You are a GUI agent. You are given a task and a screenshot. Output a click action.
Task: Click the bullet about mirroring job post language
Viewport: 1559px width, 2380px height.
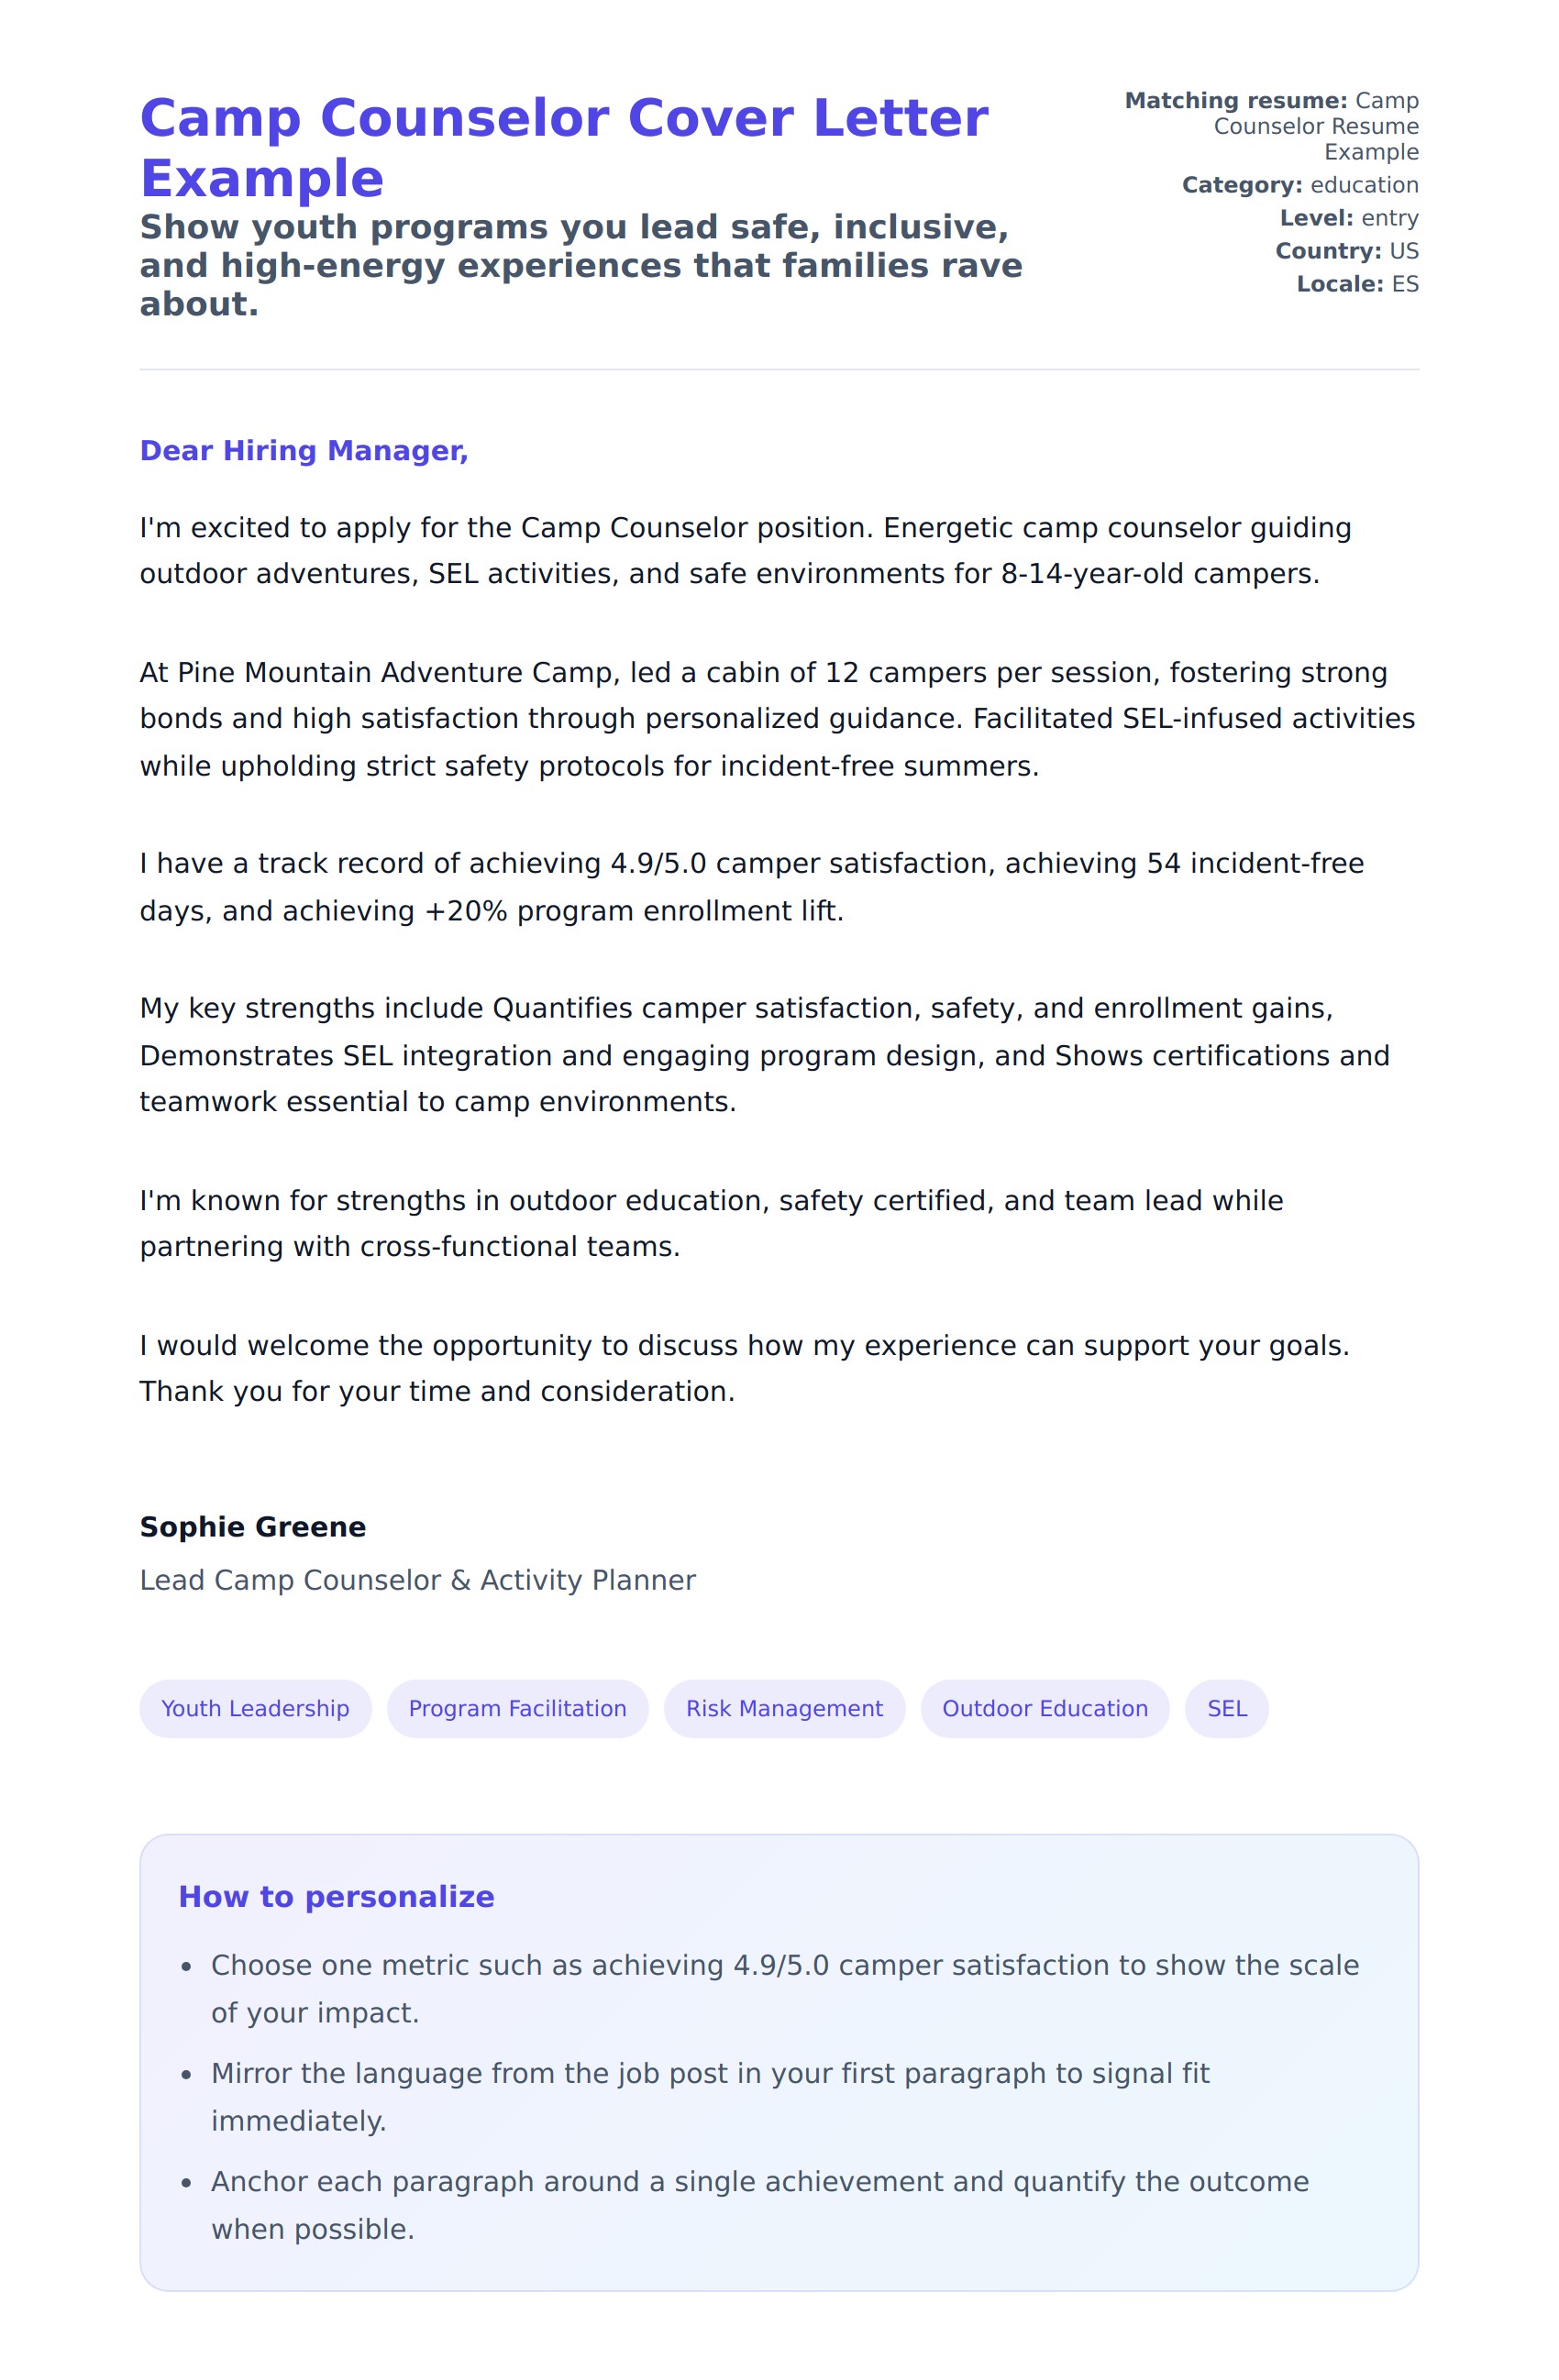[710, 2097]
